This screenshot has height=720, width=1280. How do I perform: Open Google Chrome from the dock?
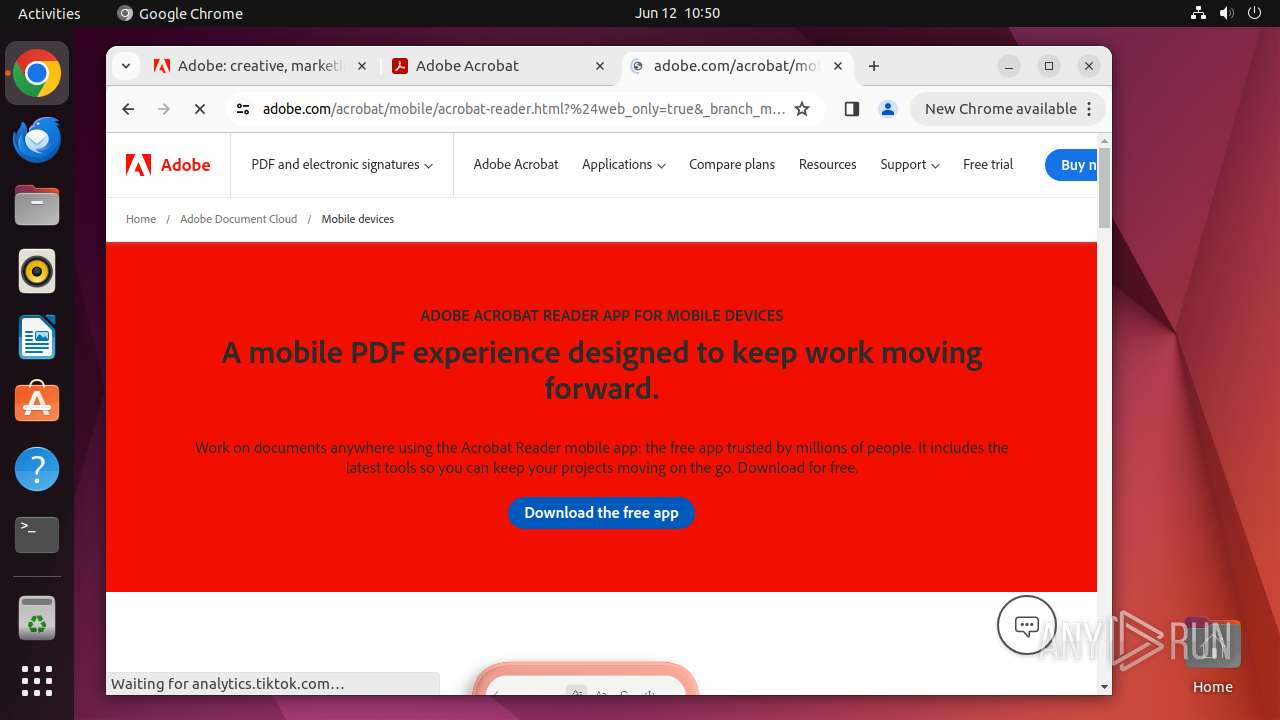pyautogui.click(x=37, y=74)
